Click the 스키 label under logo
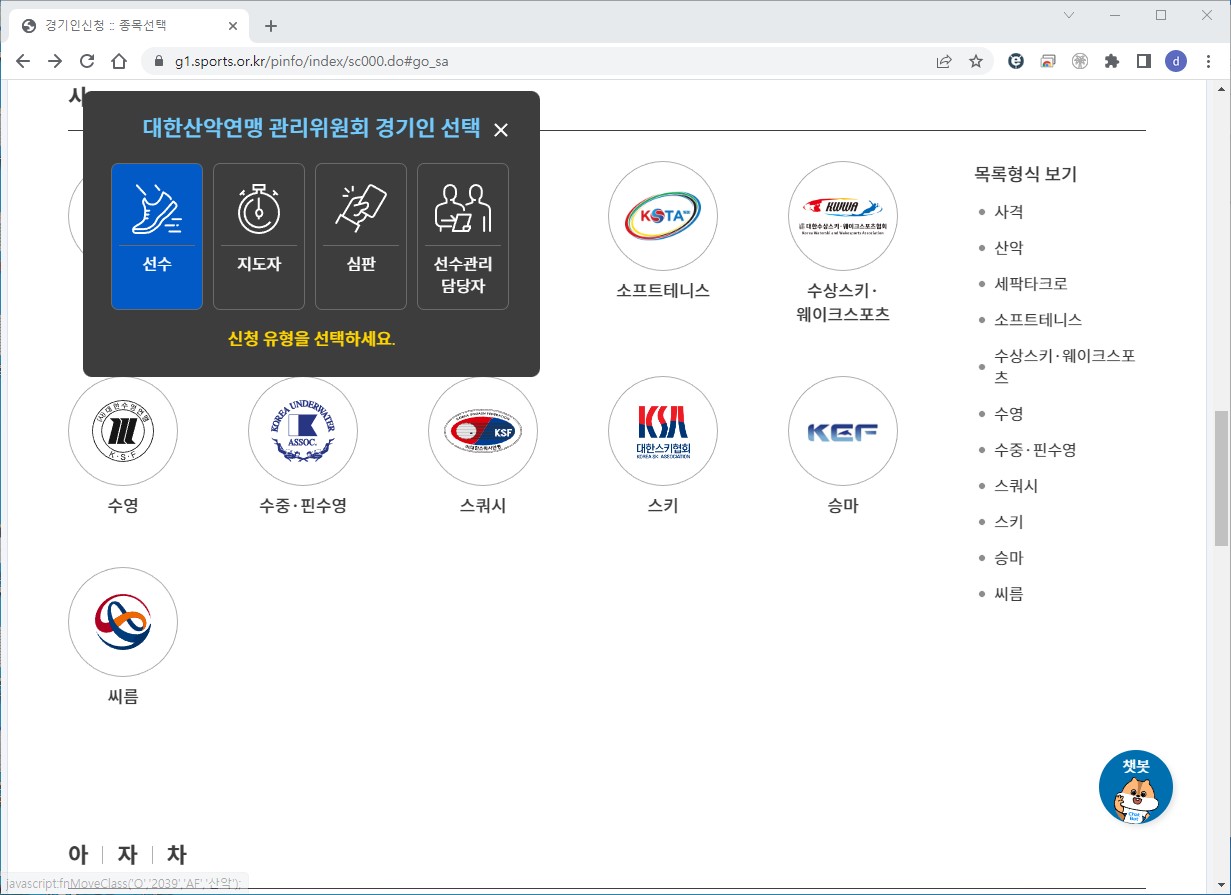The width and height of the screenshot is (1231, 895). click(x=663, y=506)
